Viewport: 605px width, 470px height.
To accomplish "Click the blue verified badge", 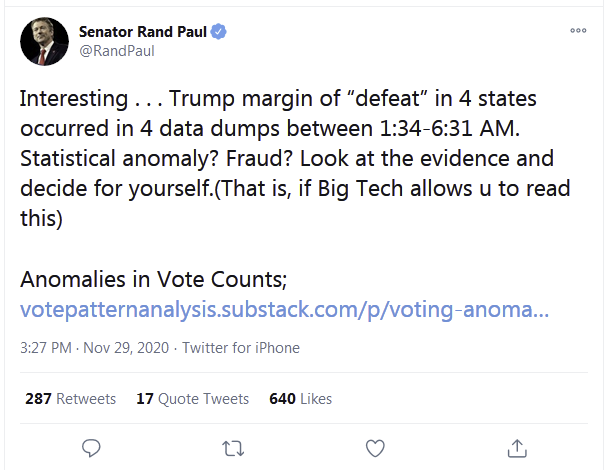I will click(x=218, y=32).
